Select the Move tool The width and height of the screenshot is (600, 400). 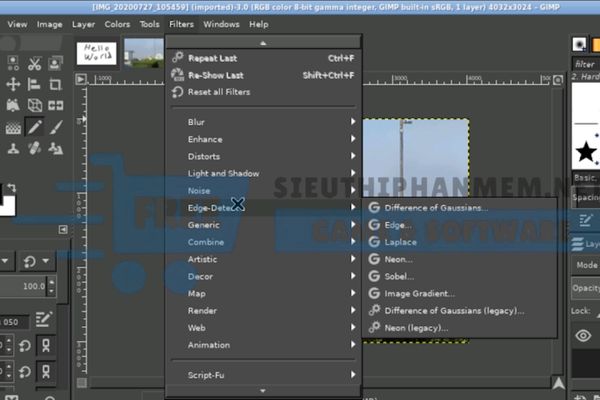click(x=13, y=84)
